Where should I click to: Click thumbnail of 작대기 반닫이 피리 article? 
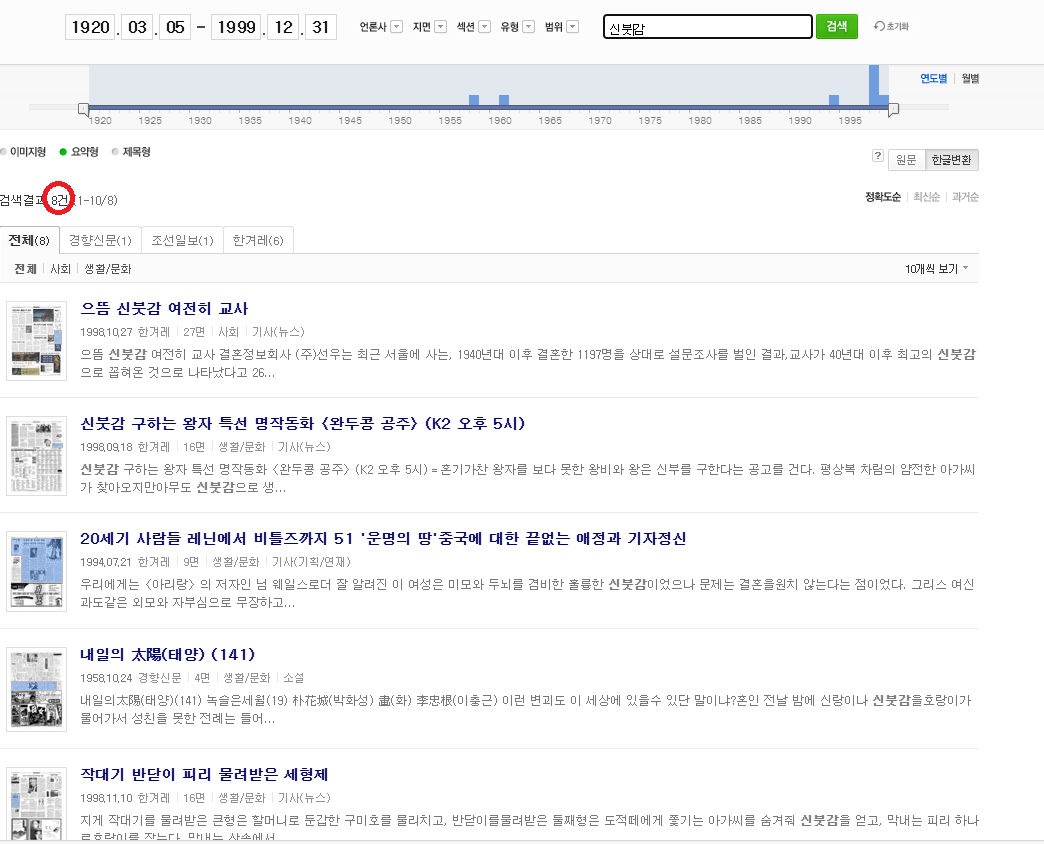(x=37, y=805)
